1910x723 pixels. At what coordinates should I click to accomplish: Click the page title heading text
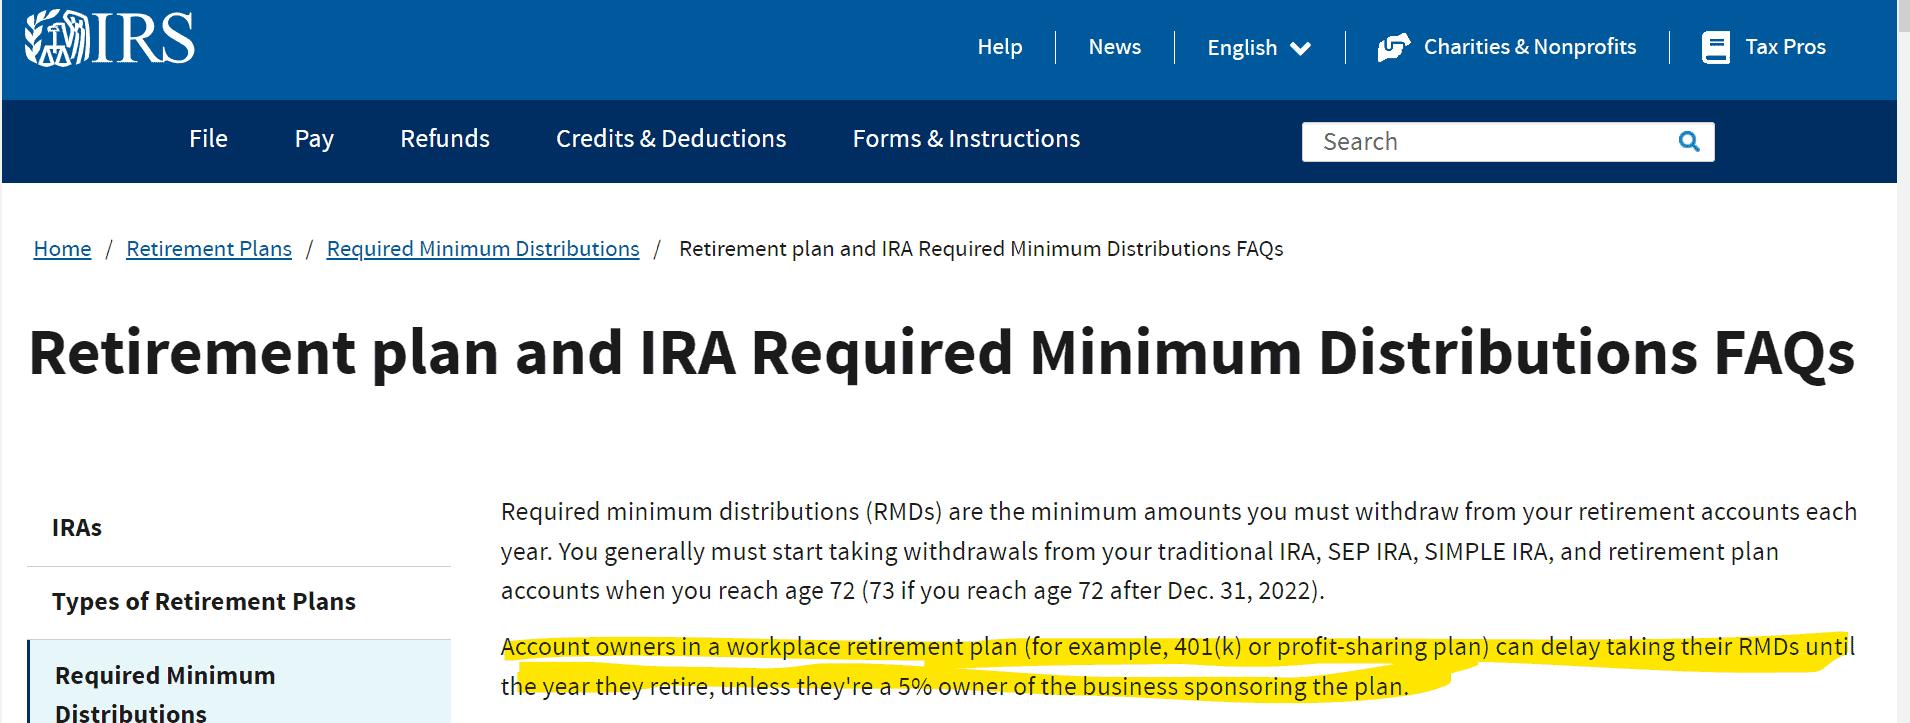pos(941,354)
